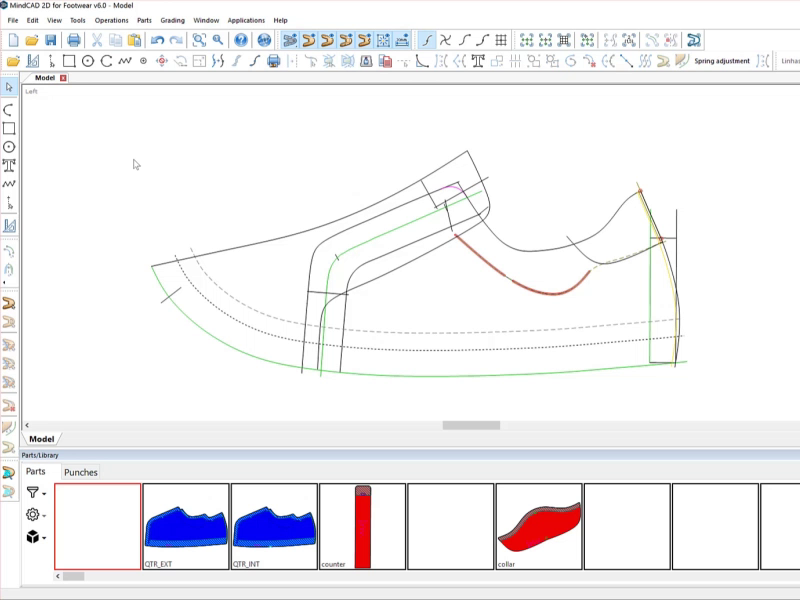This screenshot has height=600, width=800.
Task: Save the model with the floppy disk icon
Action: (x=51, y=40)
